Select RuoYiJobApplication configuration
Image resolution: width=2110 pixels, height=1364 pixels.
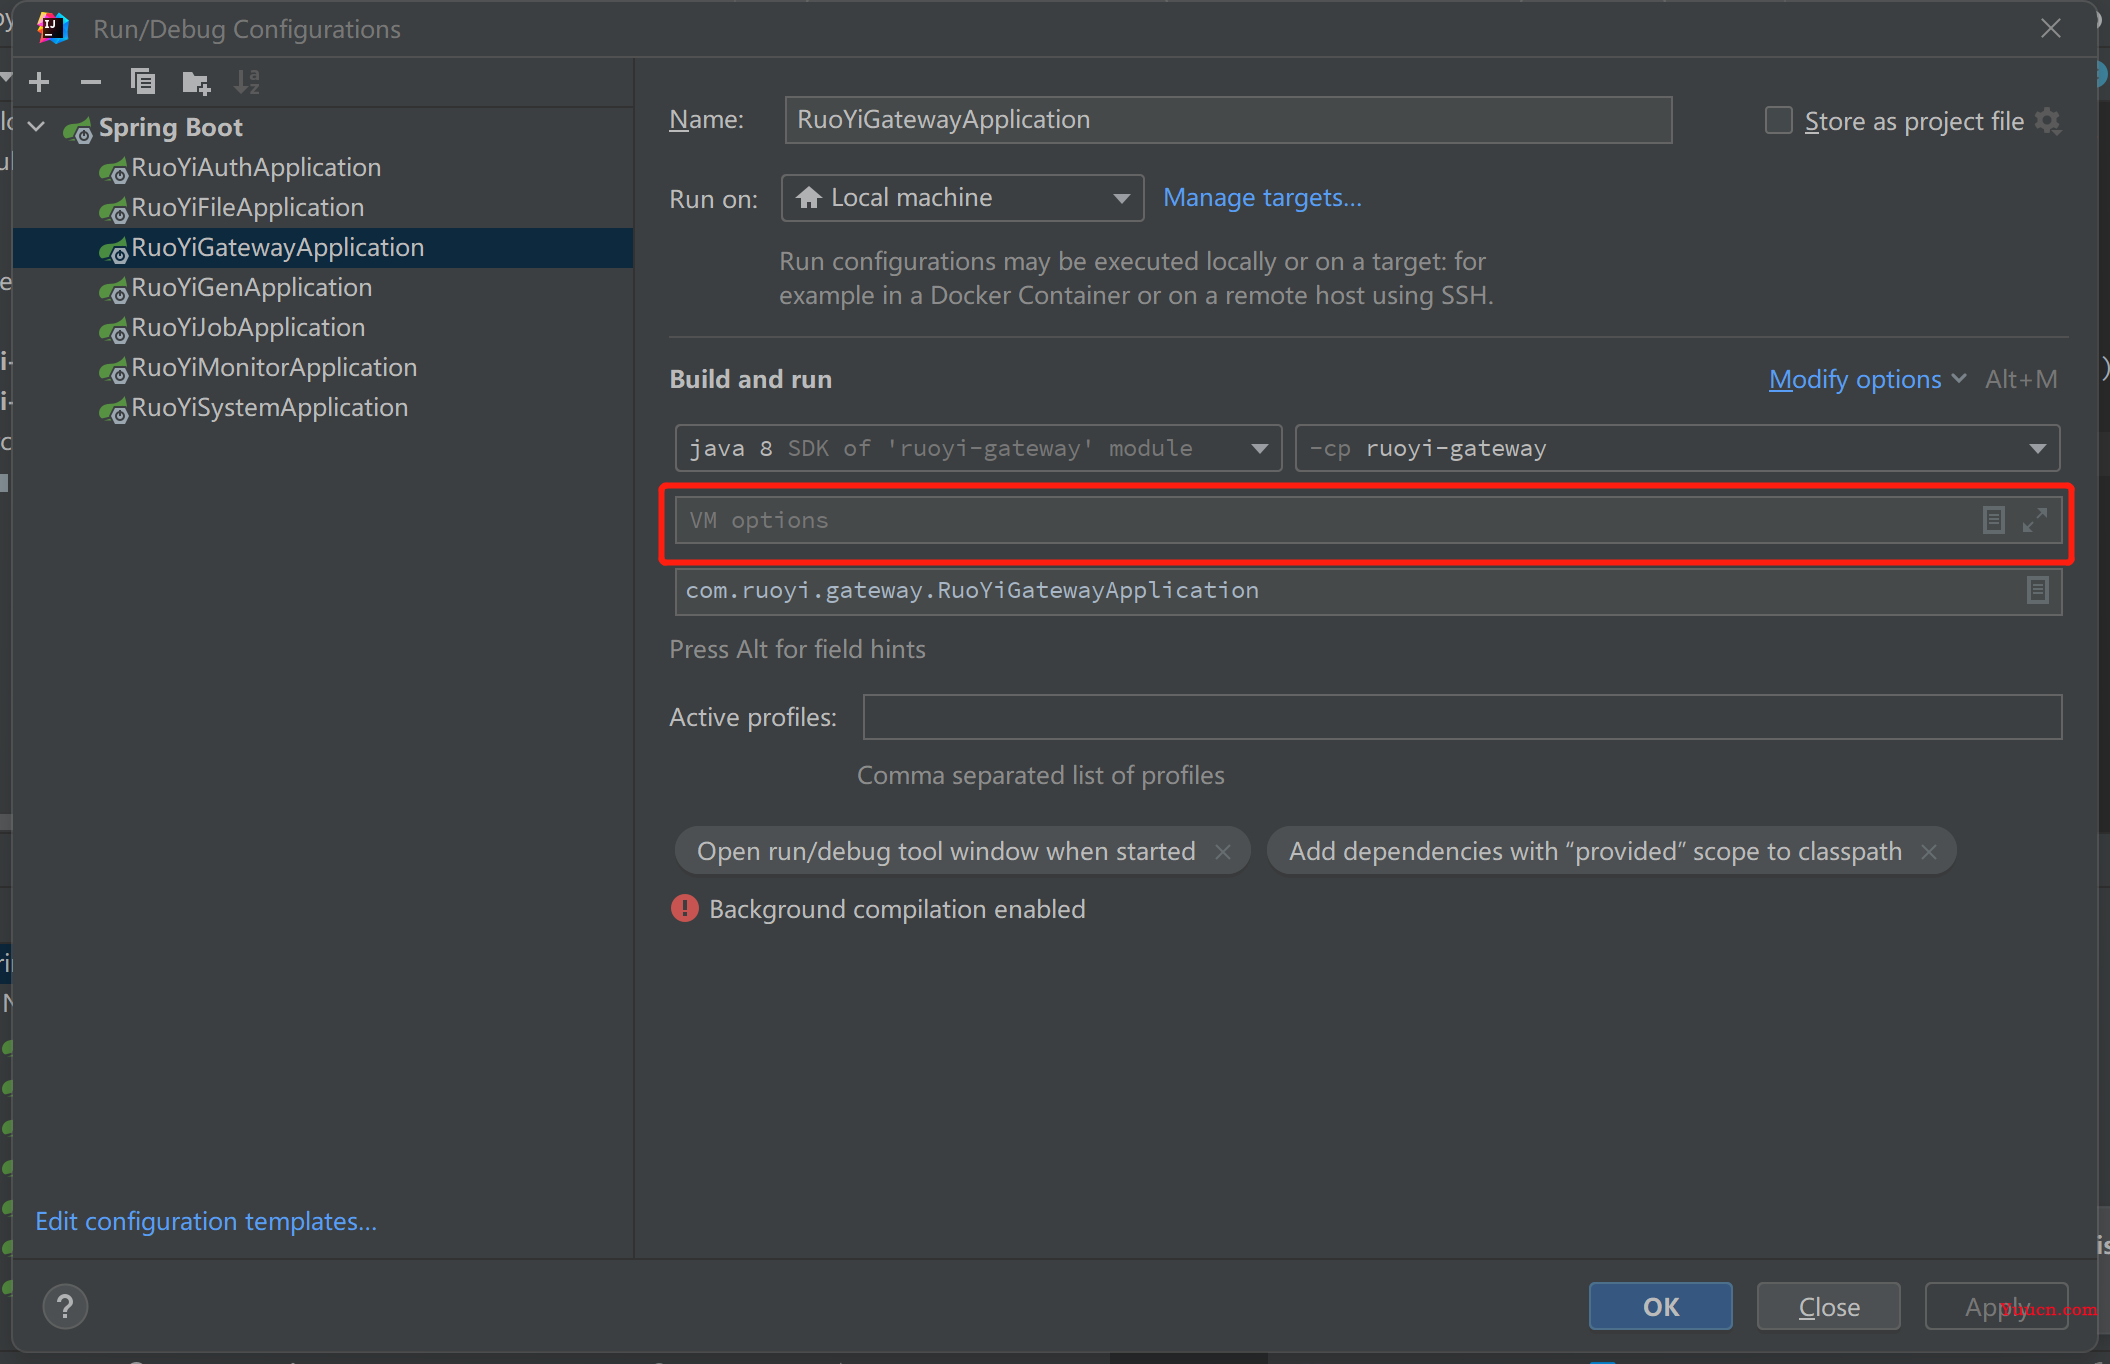[x=248, y=328]
